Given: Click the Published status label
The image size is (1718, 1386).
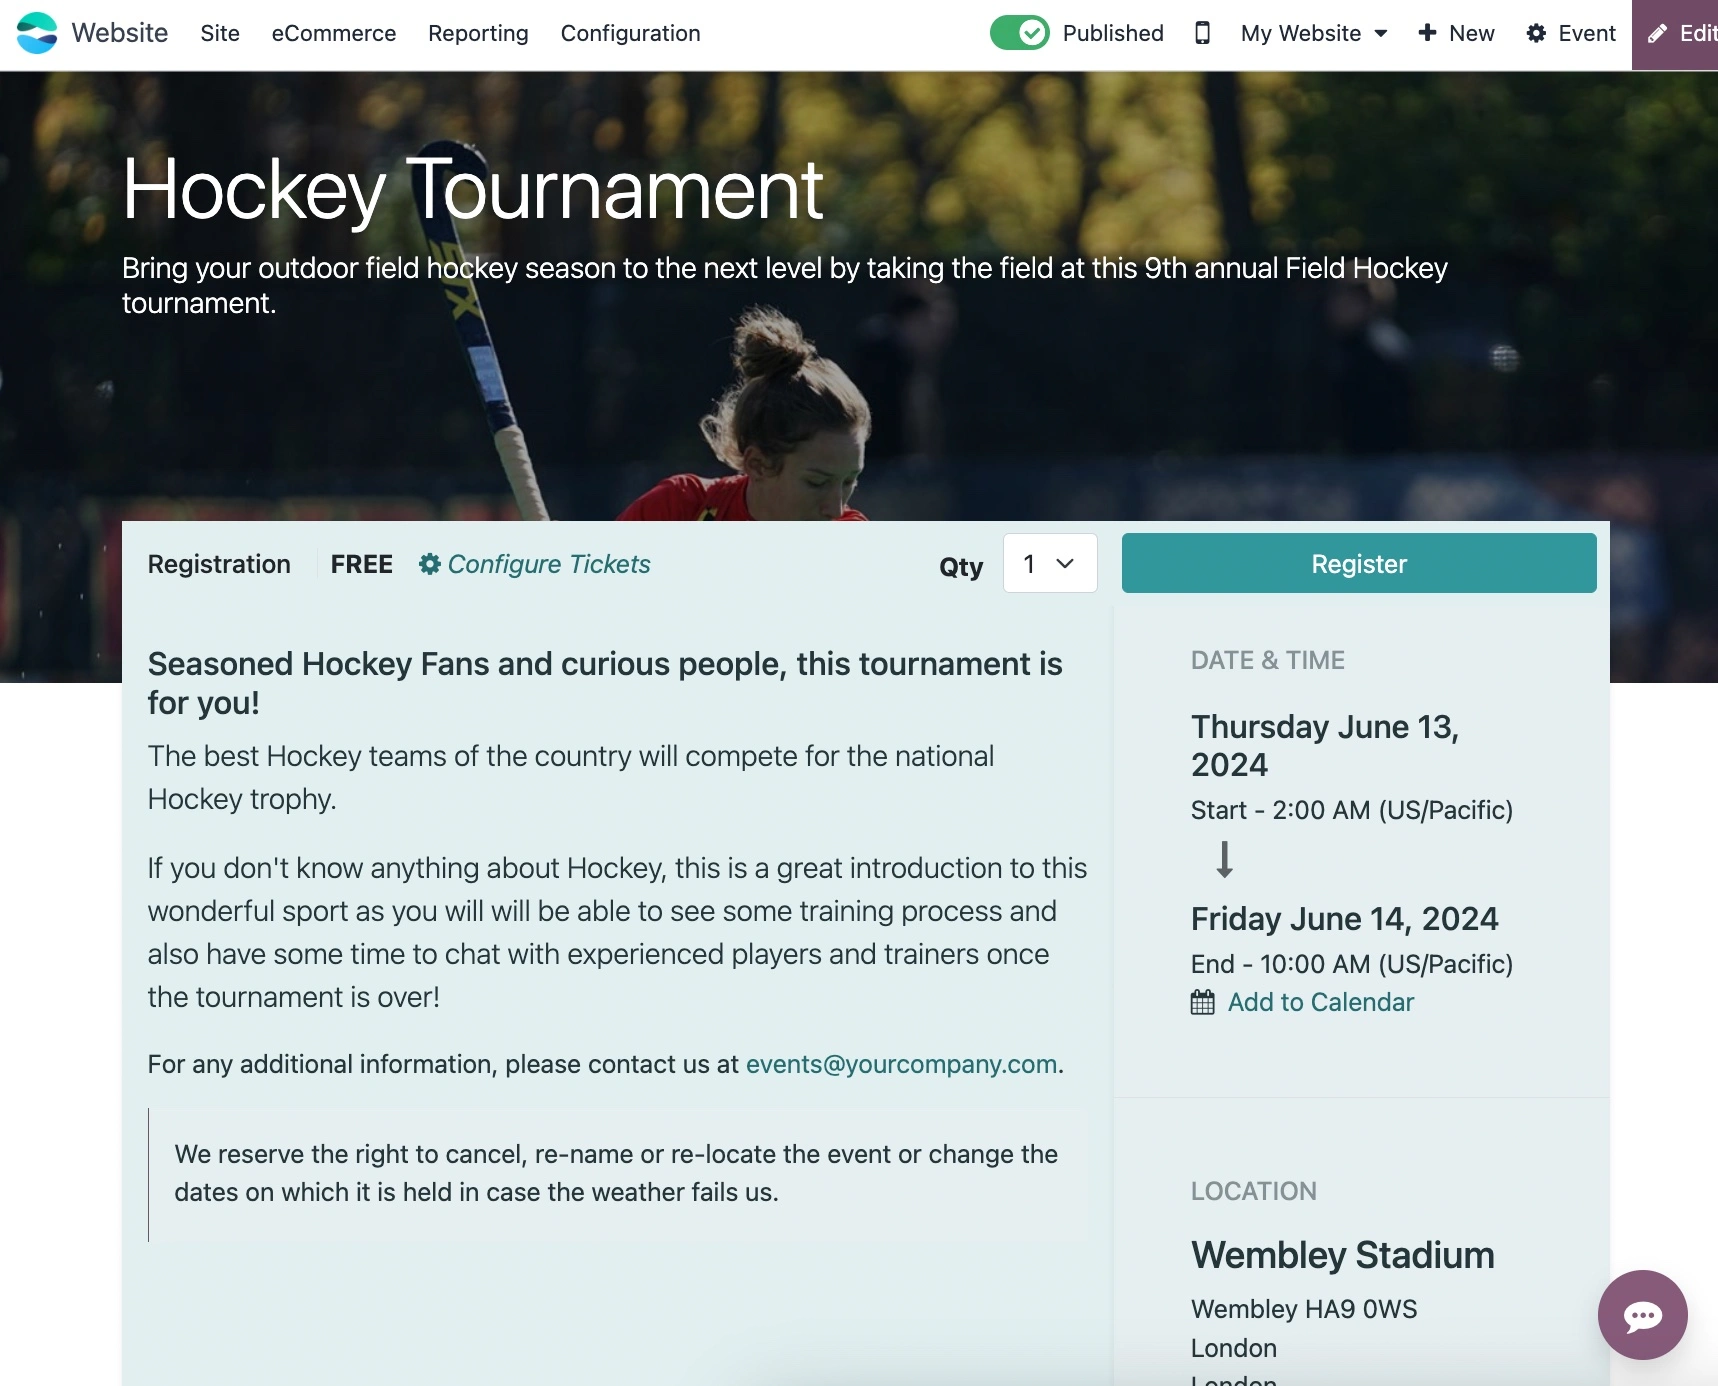Looking at the screenshot, I should [1113, 33].
